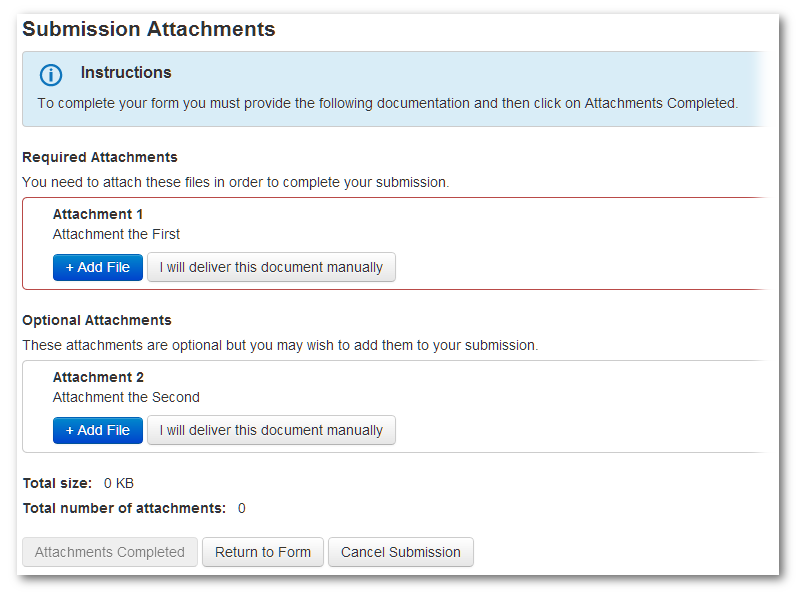Image resolution: width=806 pixels, height=601 pixels.
Task: Click the Optional Attachments heading
Action: pos(97,320)
